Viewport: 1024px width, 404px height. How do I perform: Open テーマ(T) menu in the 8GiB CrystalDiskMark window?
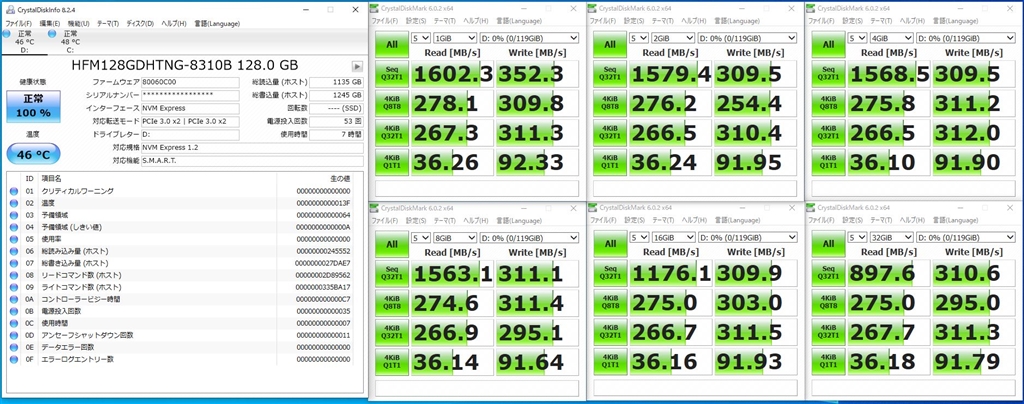coord(445,220)
